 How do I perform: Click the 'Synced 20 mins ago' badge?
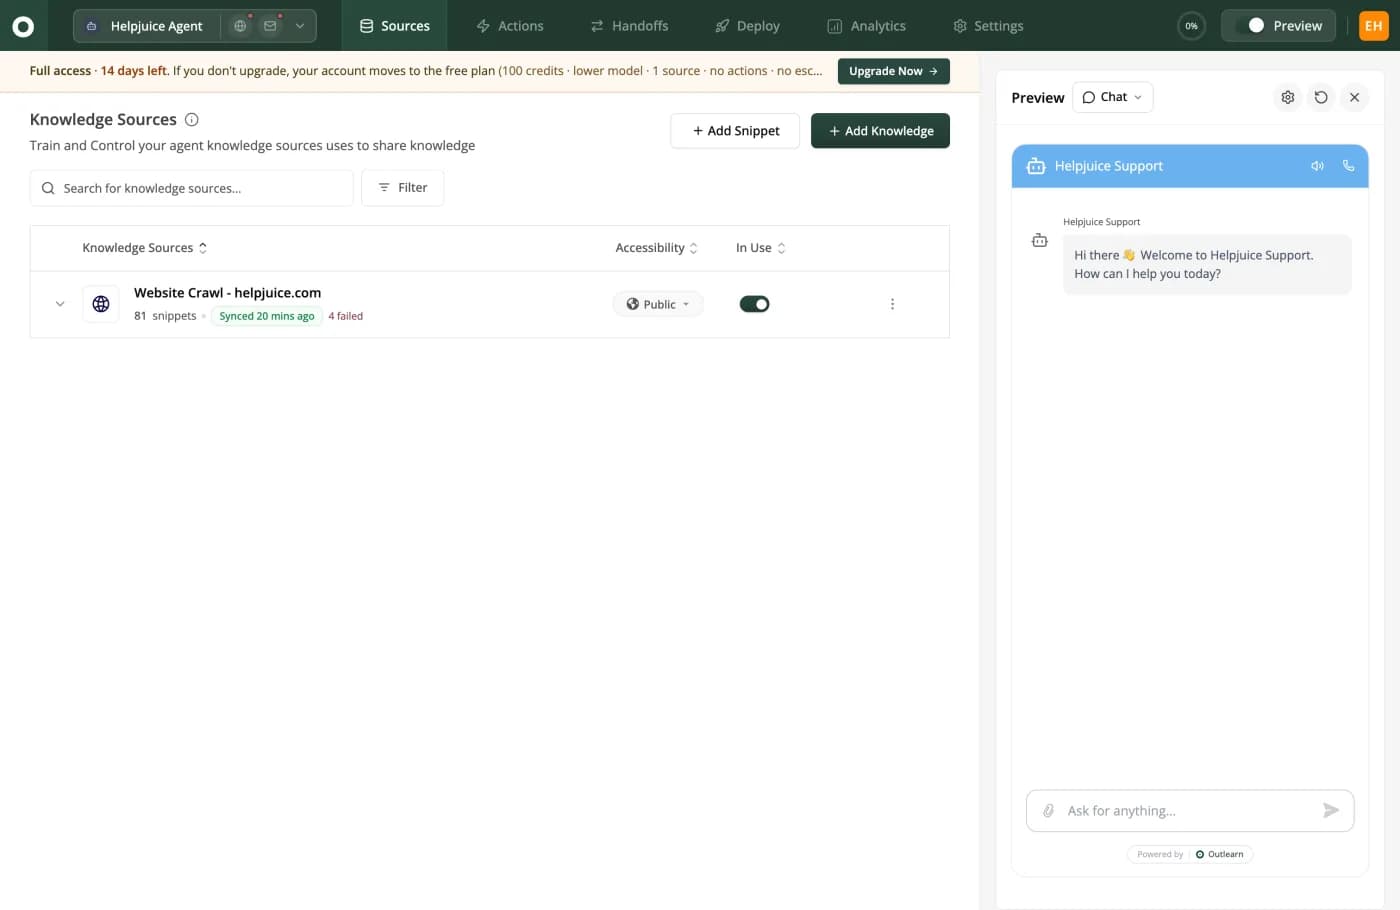point(267,316)
